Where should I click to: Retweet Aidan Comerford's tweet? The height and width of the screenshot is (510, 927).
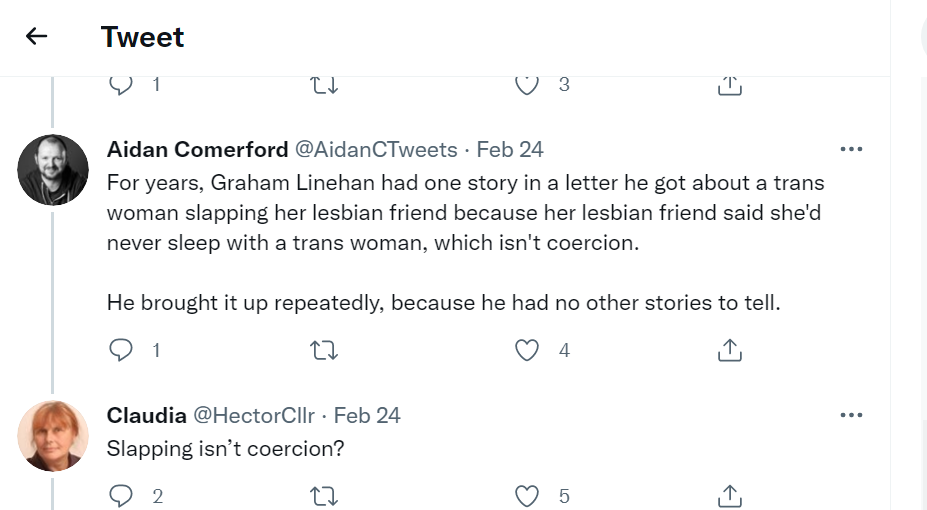325,349
